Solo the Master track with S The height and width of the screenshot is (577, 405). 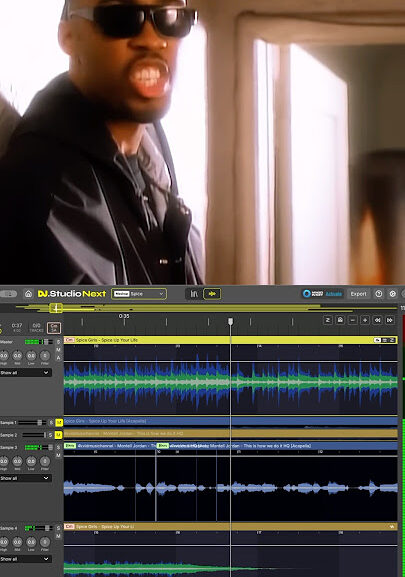coord(58,342)
